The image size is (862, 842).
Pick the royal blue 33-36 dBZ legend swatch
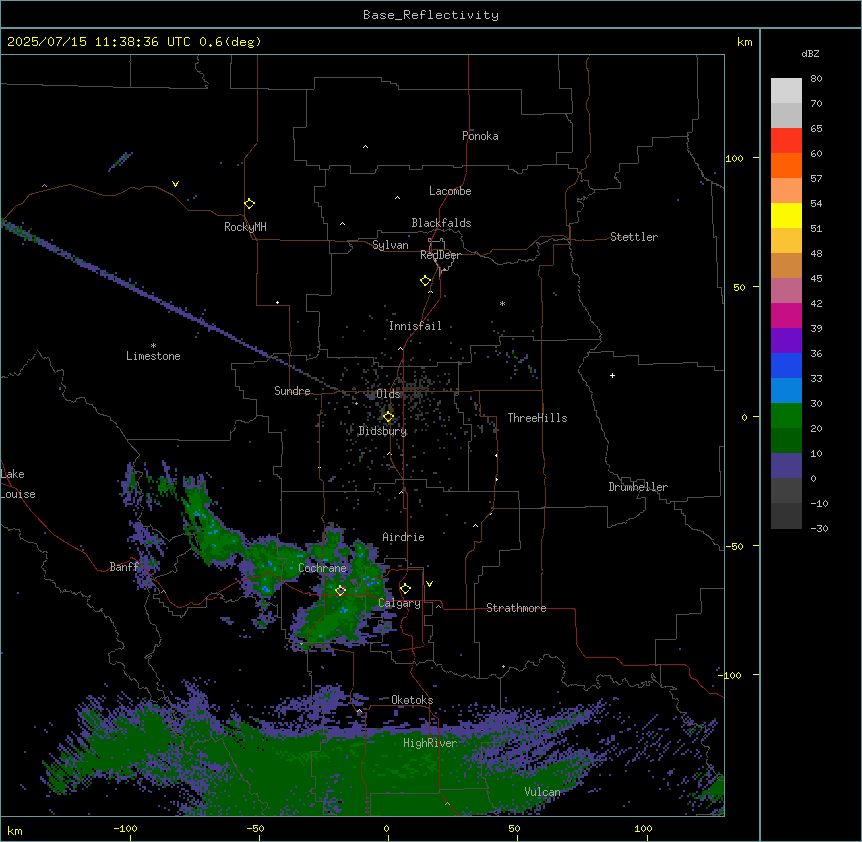point(786,365)
